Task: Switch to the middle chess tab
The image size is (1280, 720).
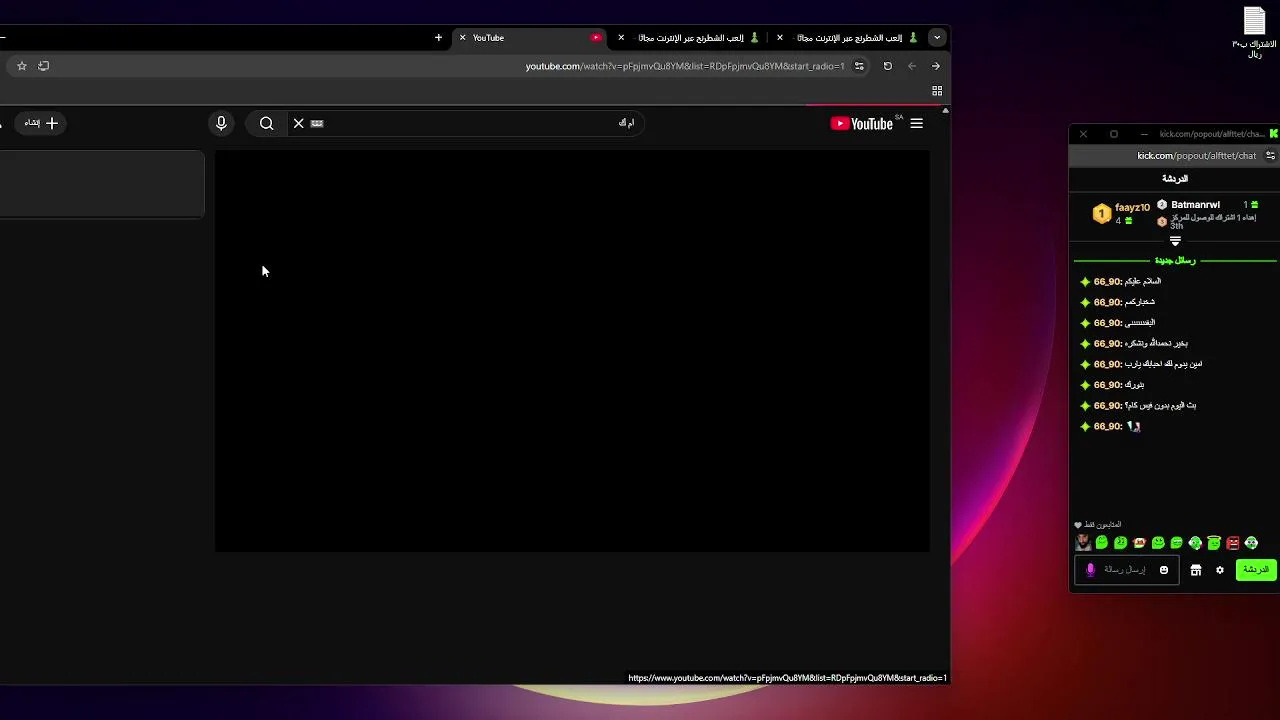Action: [x=690, y=38]
